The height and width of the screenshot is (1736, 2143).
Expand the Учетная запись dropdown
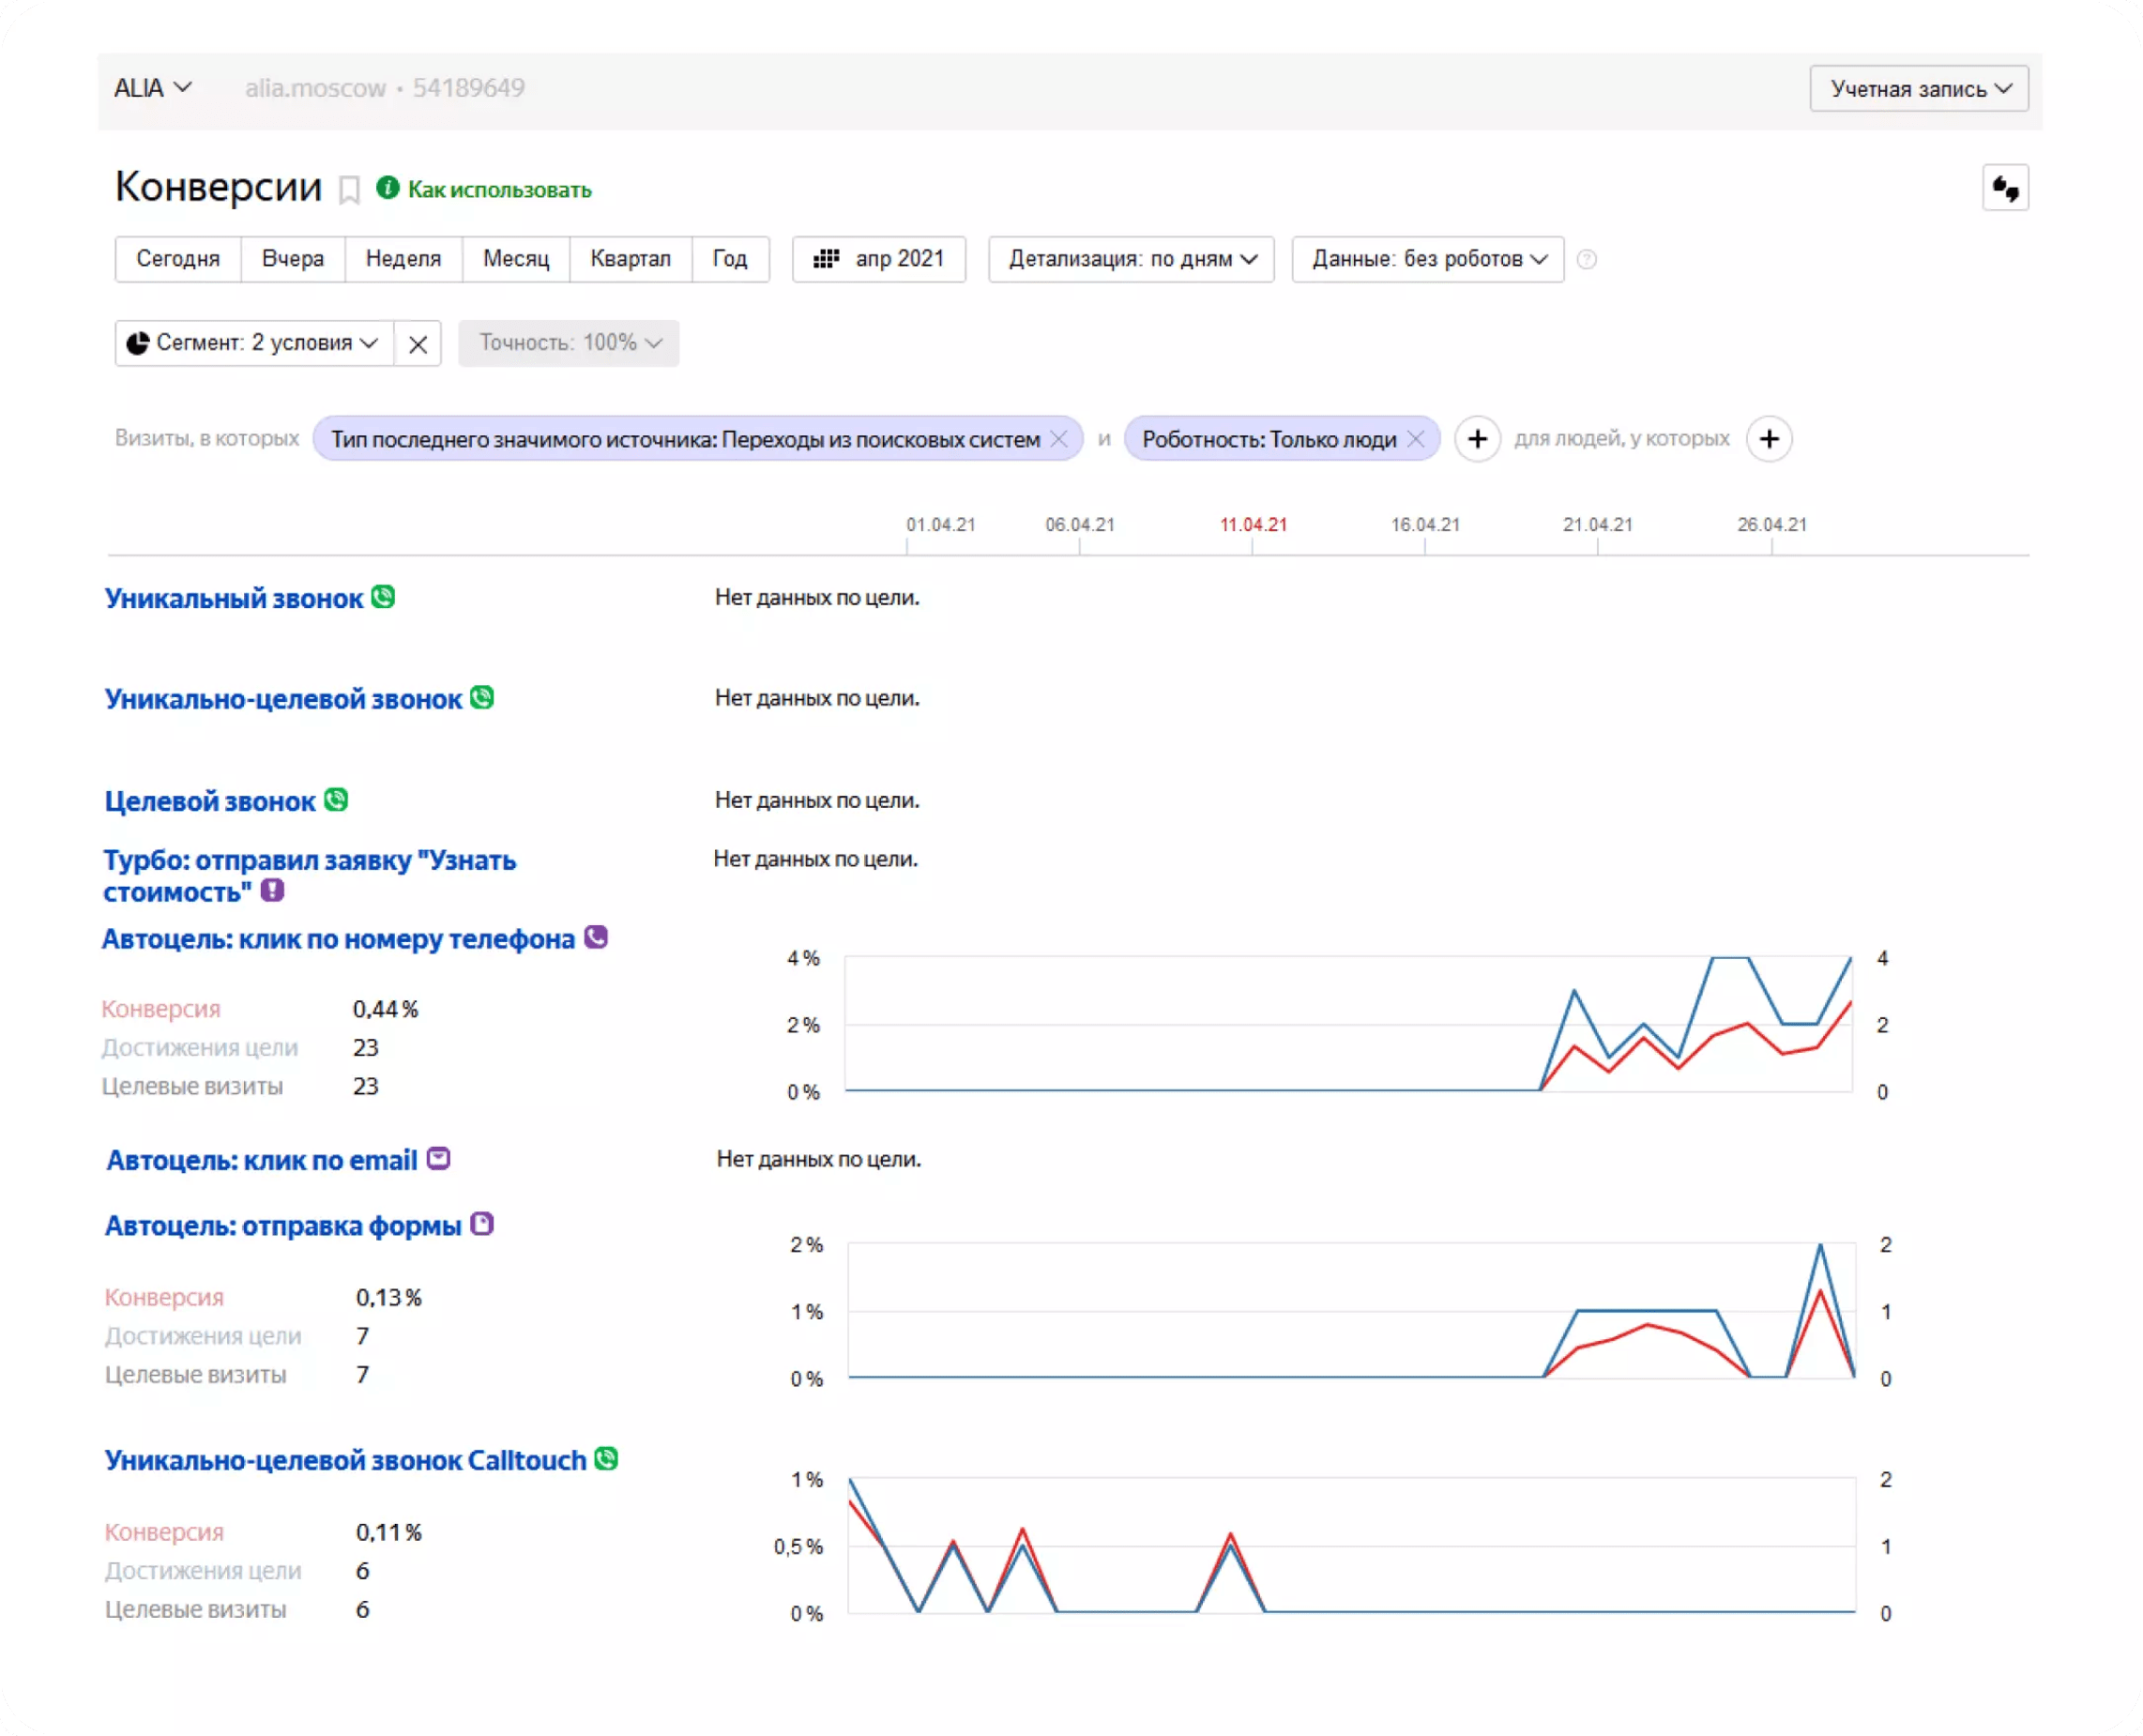[1918, 89]
